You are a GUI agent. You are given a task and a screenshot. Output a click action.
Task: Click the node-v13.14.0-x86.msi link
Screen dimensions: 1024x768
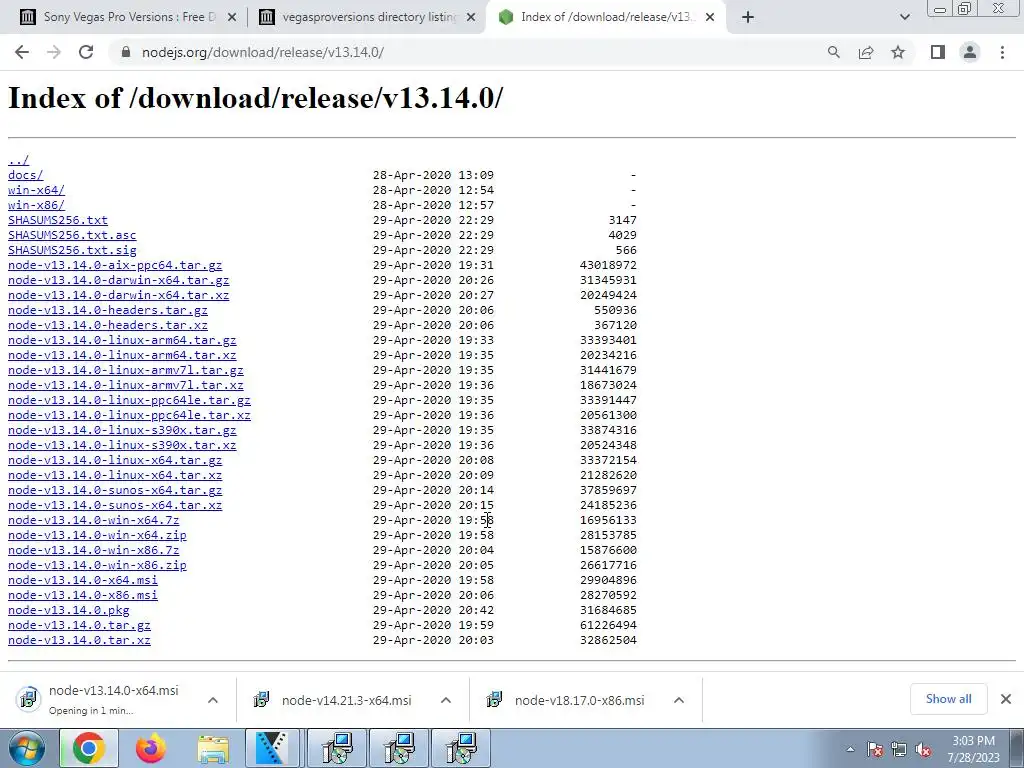(83, 596)
